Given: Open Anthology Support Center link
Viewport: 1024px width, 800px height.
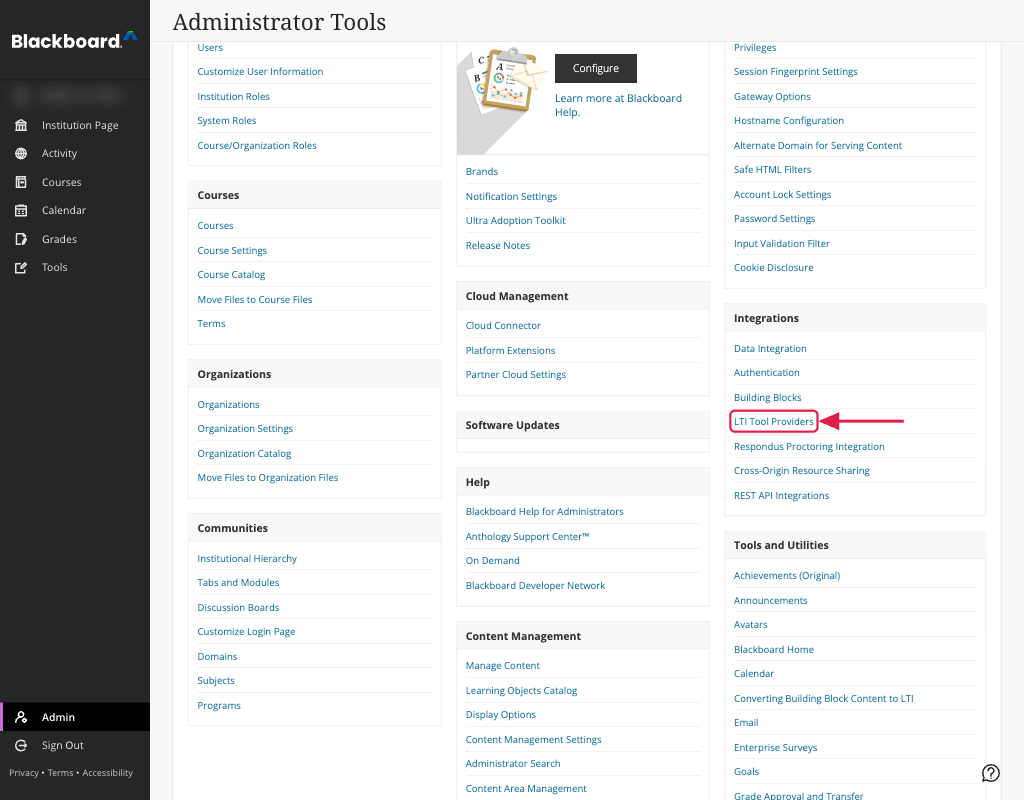Looking at the screenshot, I should pos(527,537).
